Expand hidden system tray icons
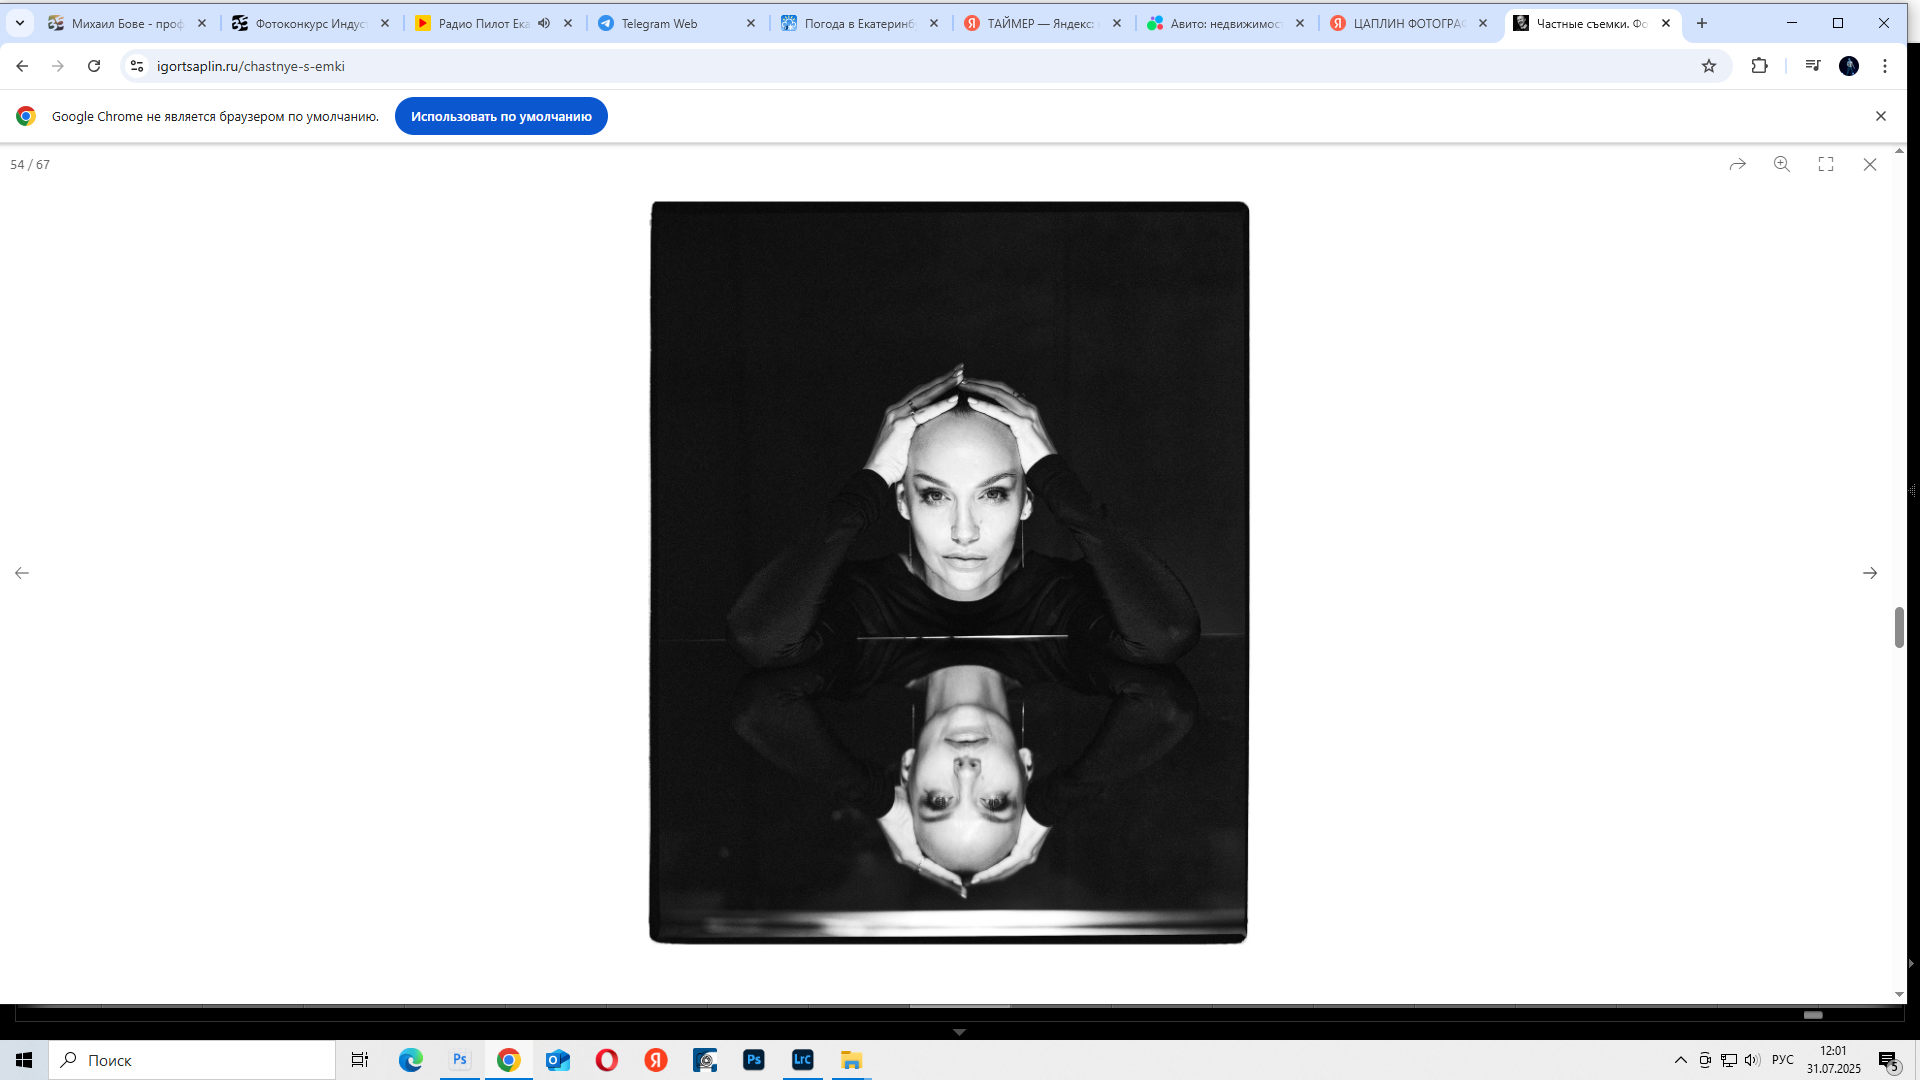1920x1080 pixels. pyautogui.click(x=1681, y=1060)
